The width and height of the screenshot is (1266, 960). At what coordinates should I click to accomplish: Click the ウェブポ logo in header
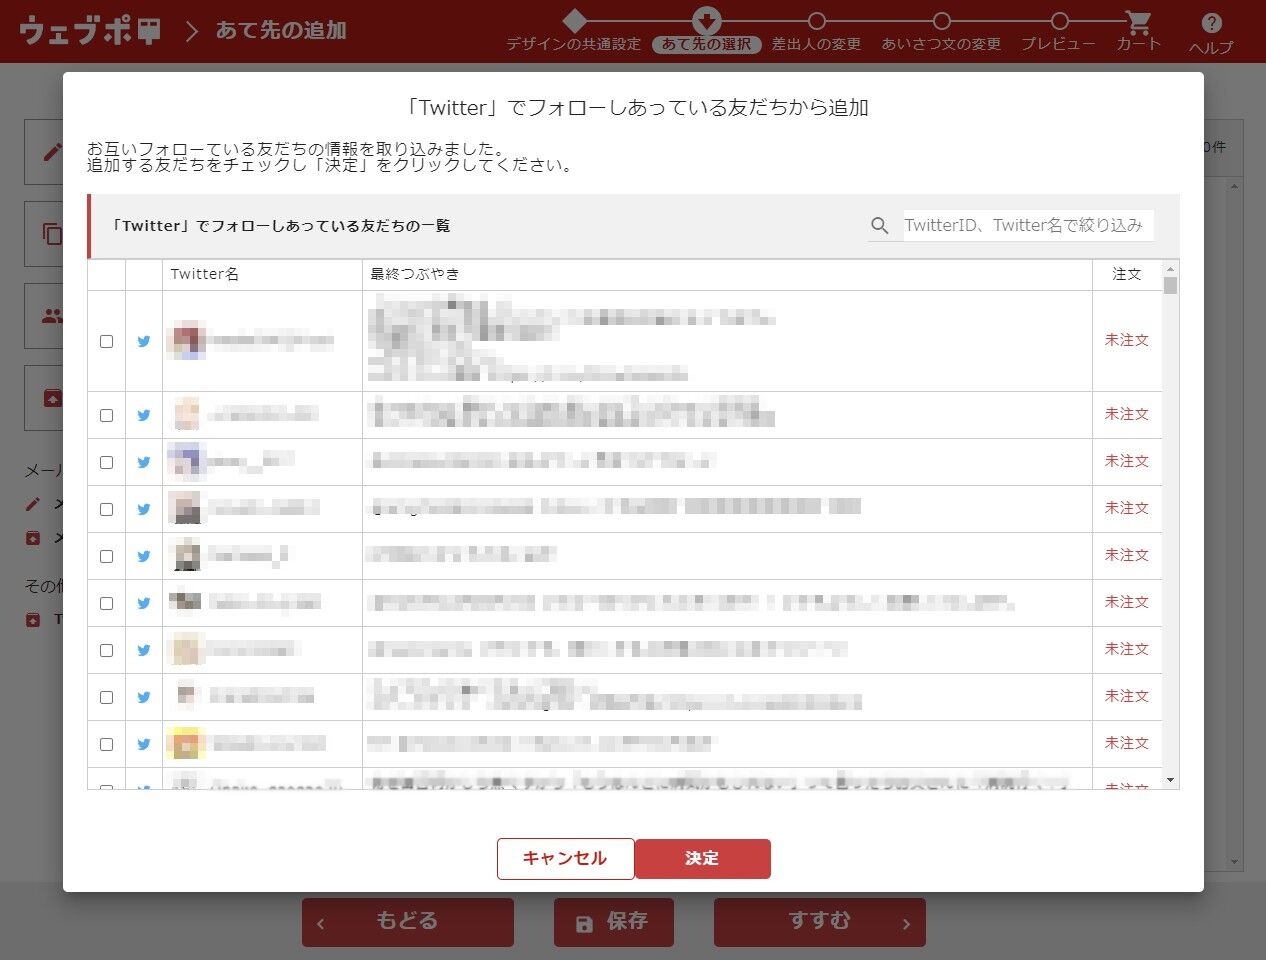(90, 30)
